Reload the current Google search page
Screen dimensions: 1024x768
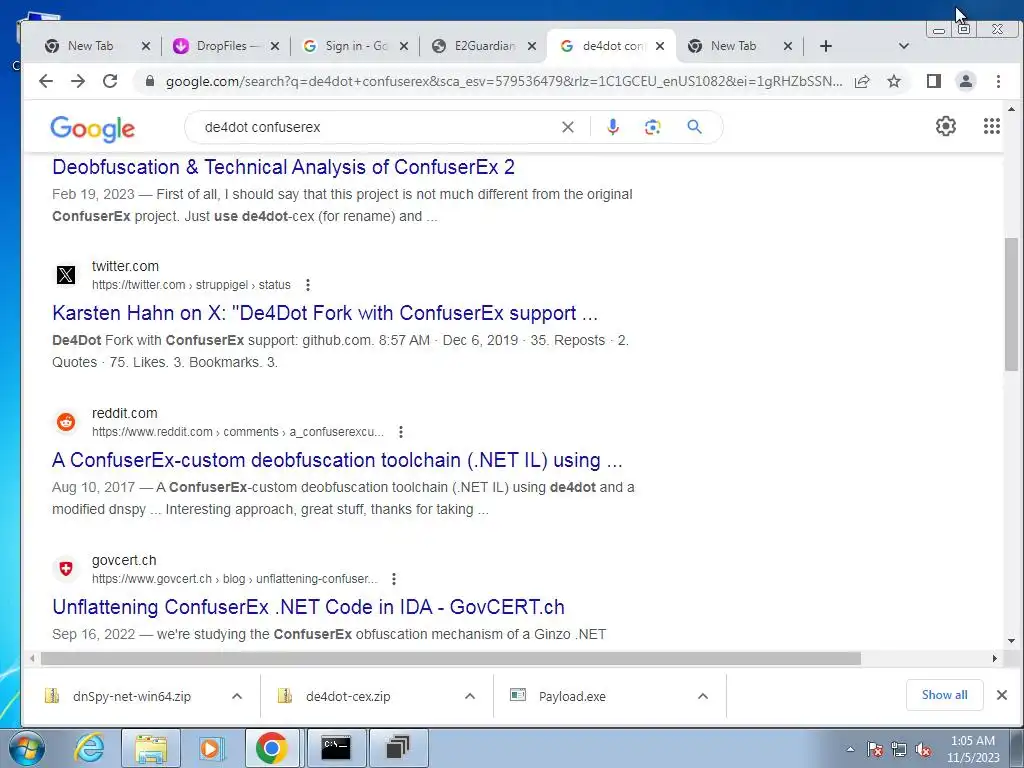110,81
